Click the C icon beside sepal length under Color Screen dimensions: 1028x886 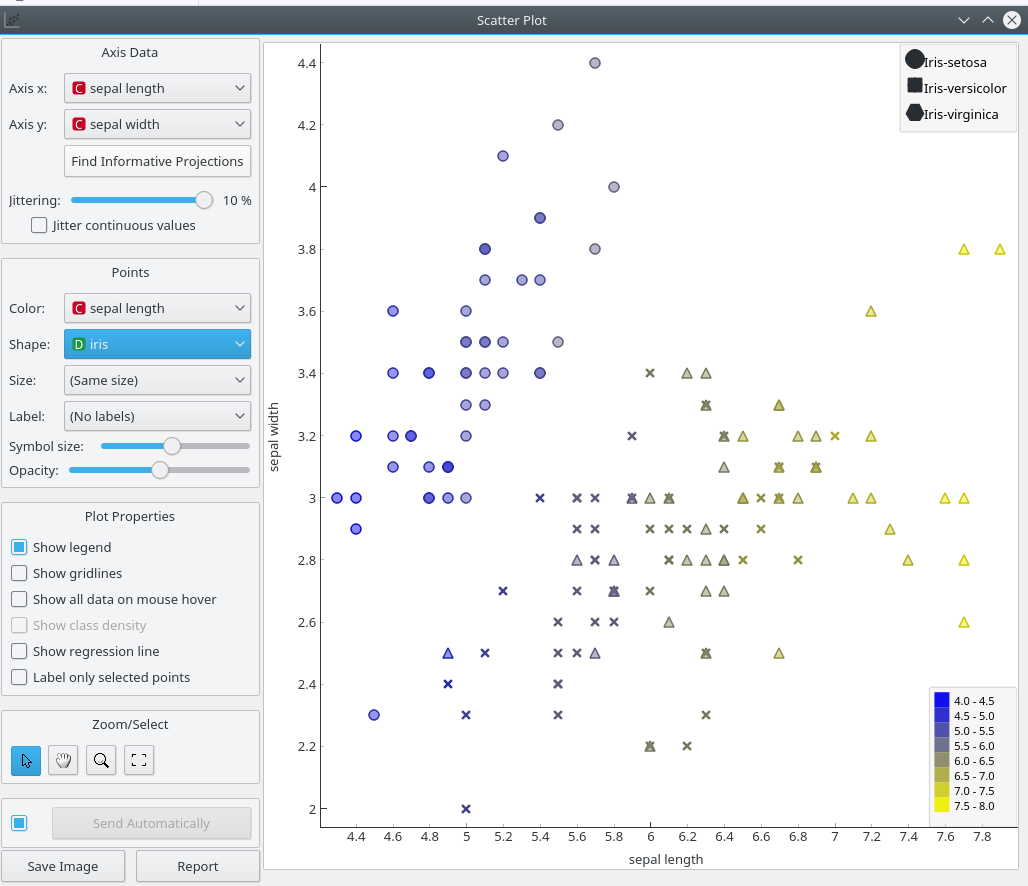point(78,308)
